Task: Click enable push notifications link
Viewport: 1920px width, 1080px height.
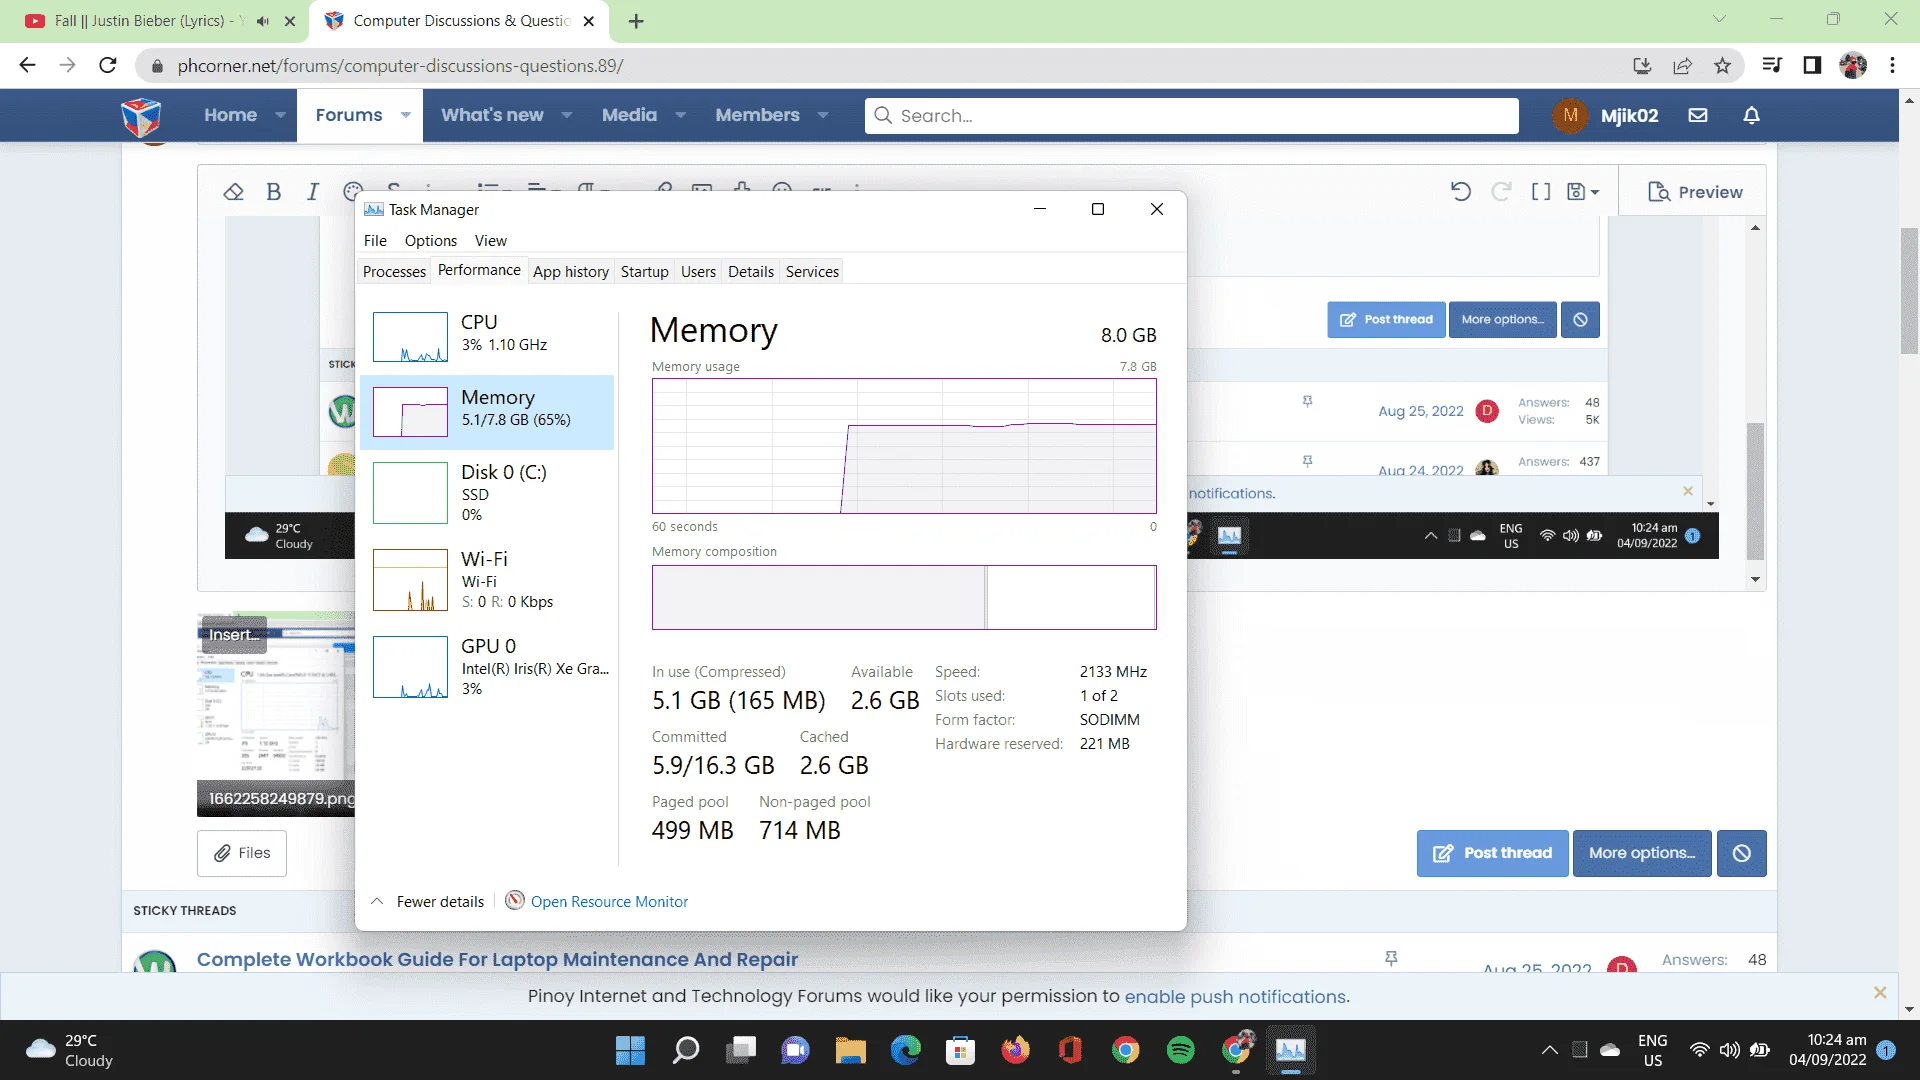Action: coord(1236,997)
